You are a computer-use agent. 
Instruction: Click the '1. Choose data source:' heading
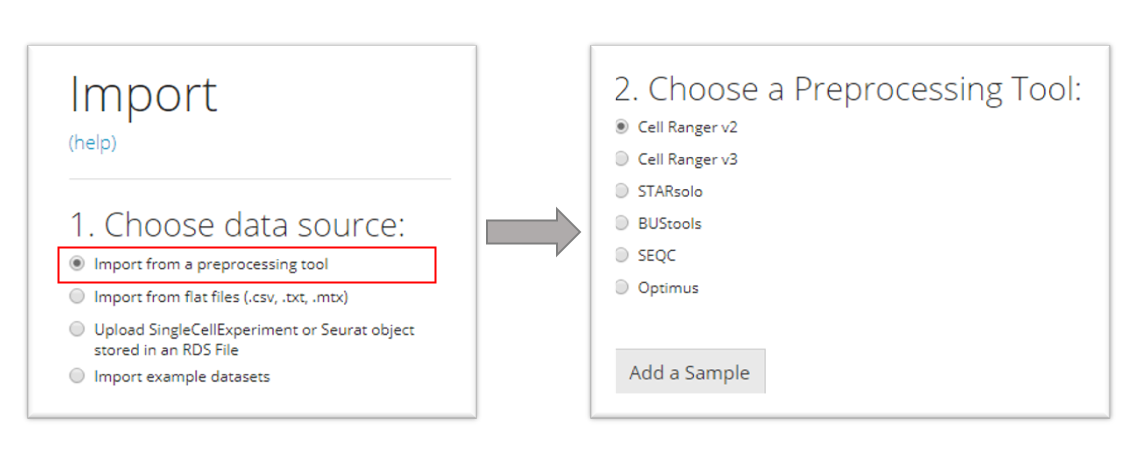point(237,224)
